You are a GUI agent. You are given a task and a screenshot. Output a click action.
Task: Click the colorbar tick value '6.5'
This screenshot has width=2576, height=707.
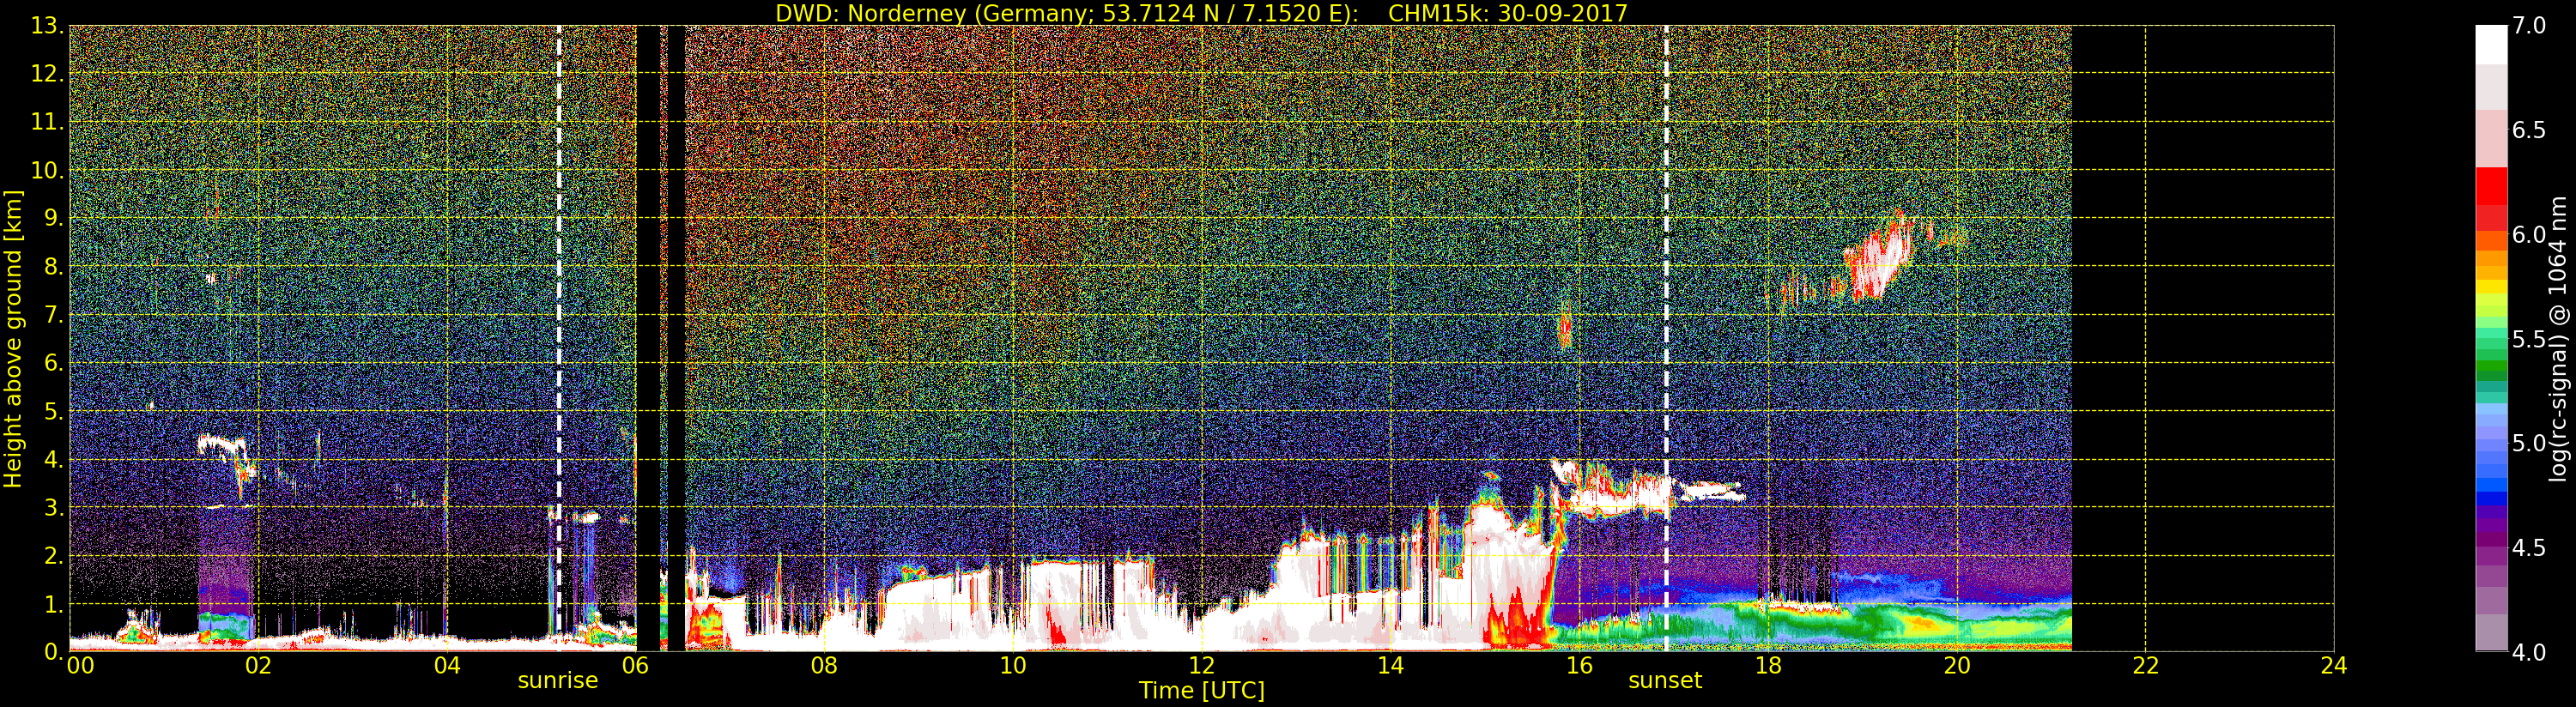(2529, 131)
